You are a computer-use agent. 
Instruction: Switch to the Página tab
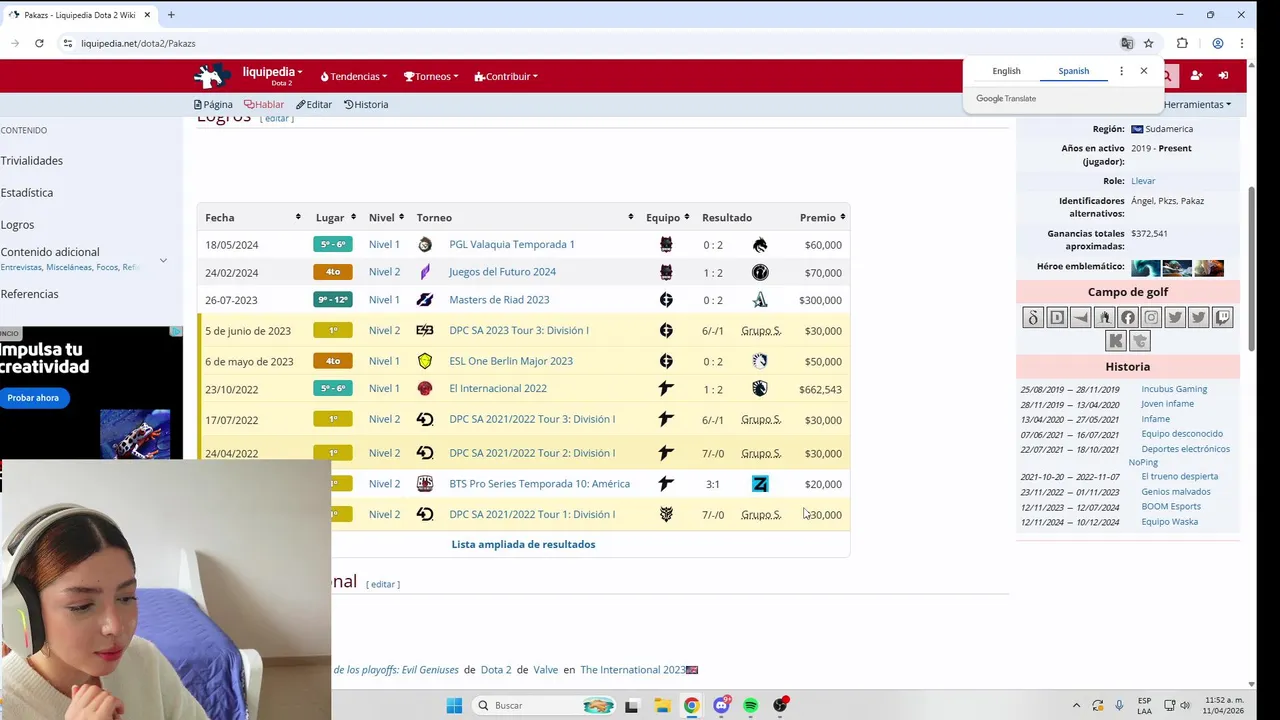[213, 104]
